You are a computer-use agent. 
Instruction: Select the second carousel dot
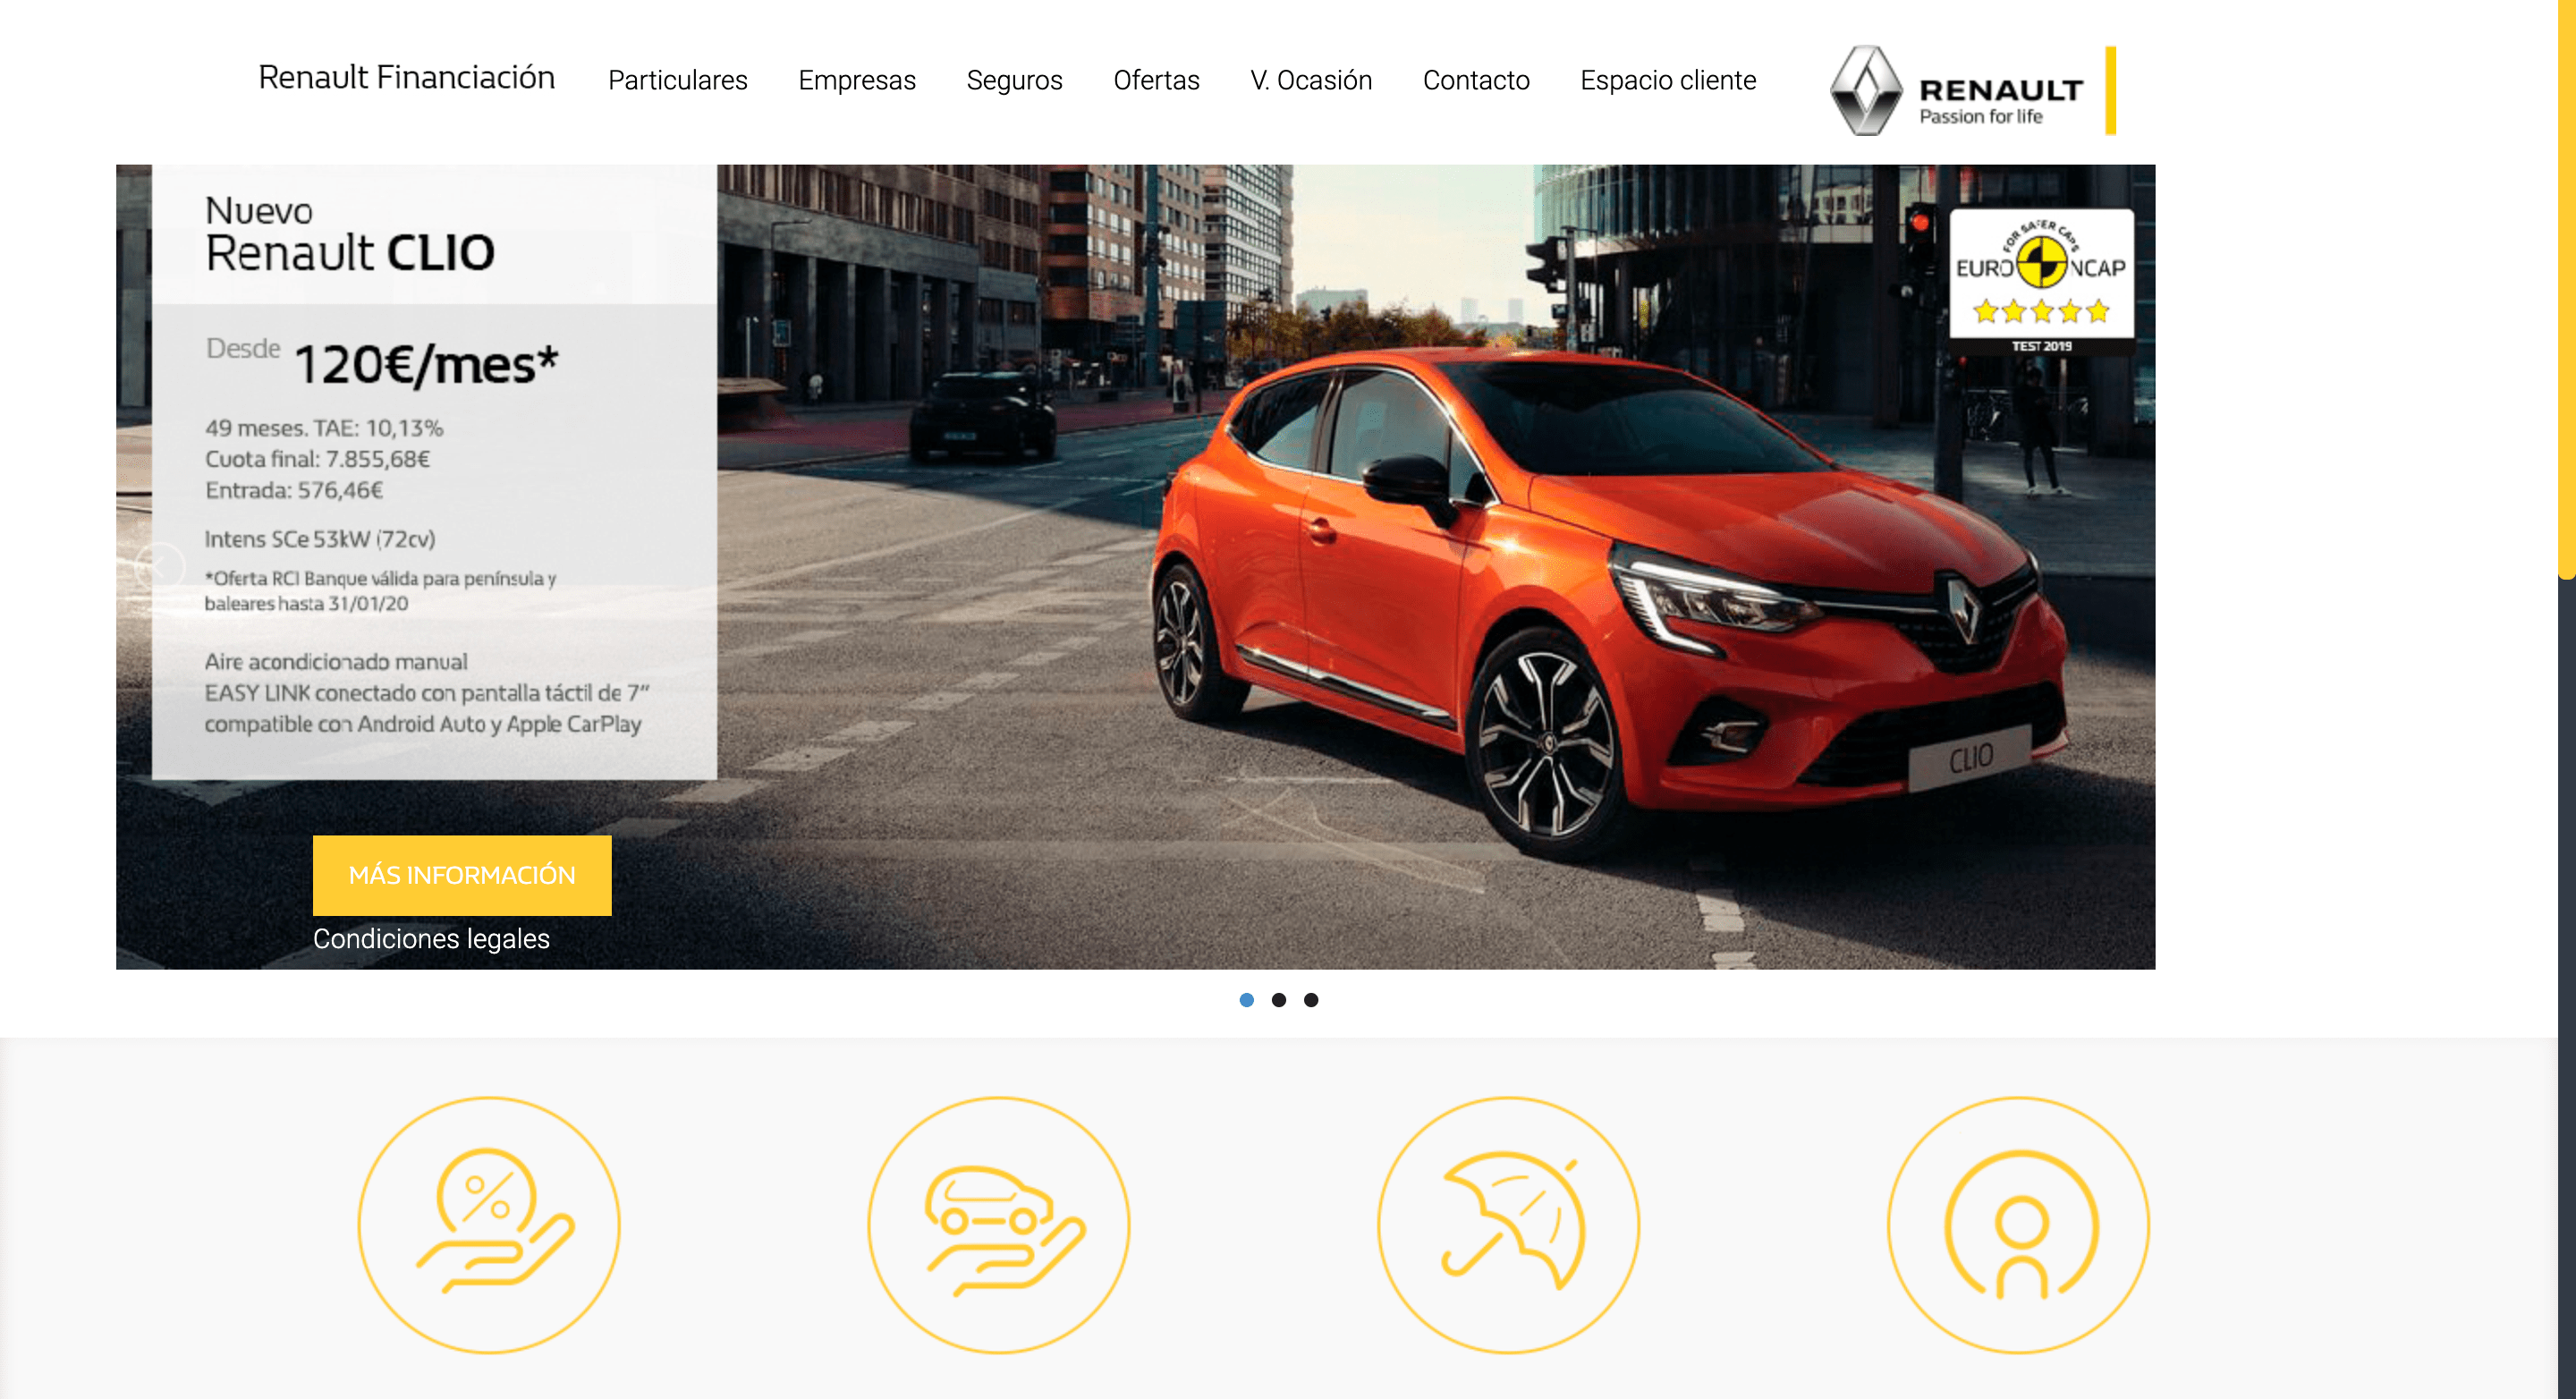coord(1278,1000)
